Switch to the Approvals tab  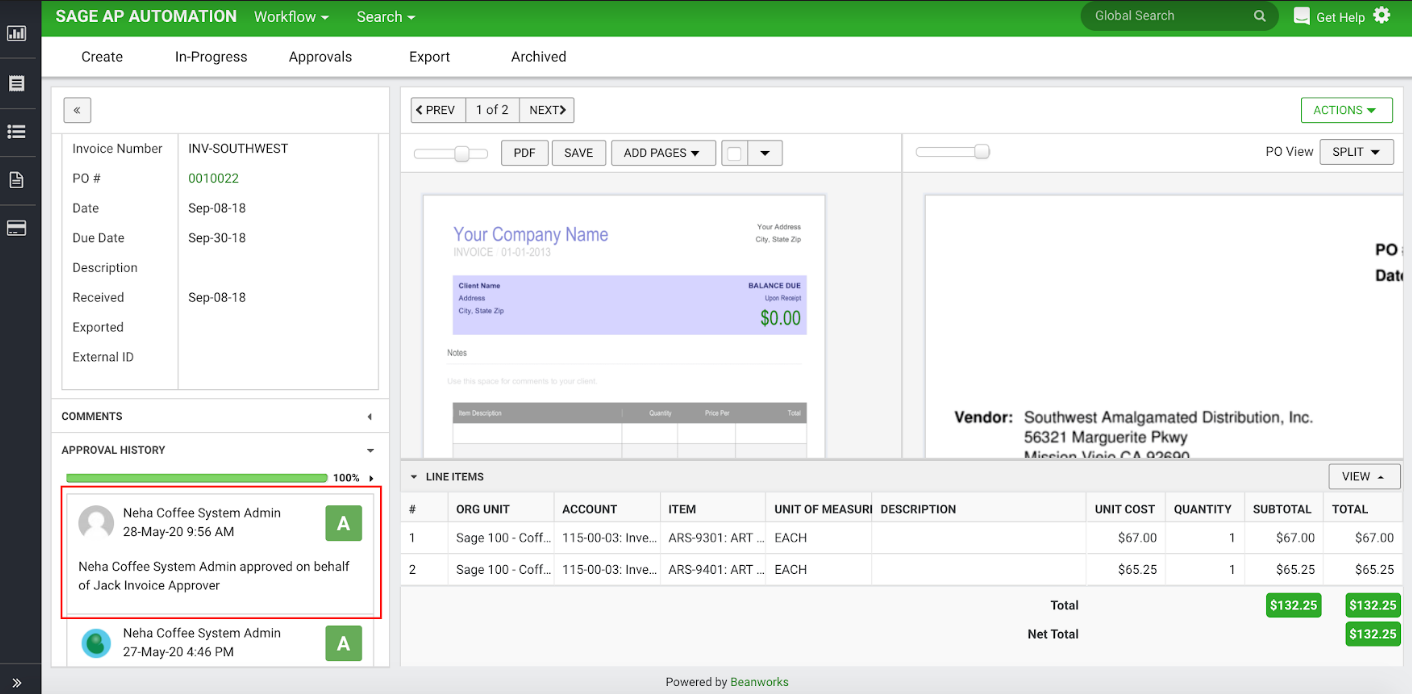tap(320, 57)
